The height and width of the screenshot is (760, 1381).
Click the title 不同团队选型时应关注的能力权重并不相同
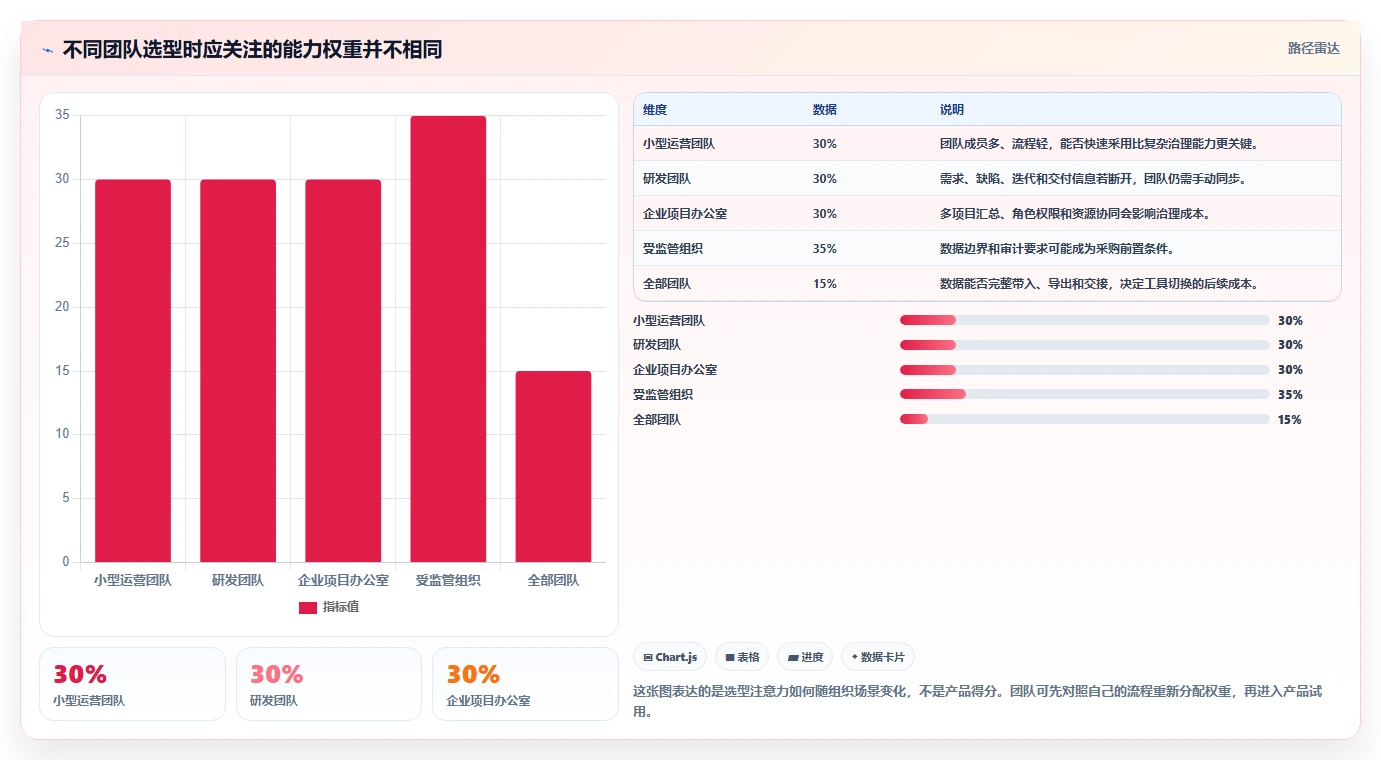tap(252, 50)
